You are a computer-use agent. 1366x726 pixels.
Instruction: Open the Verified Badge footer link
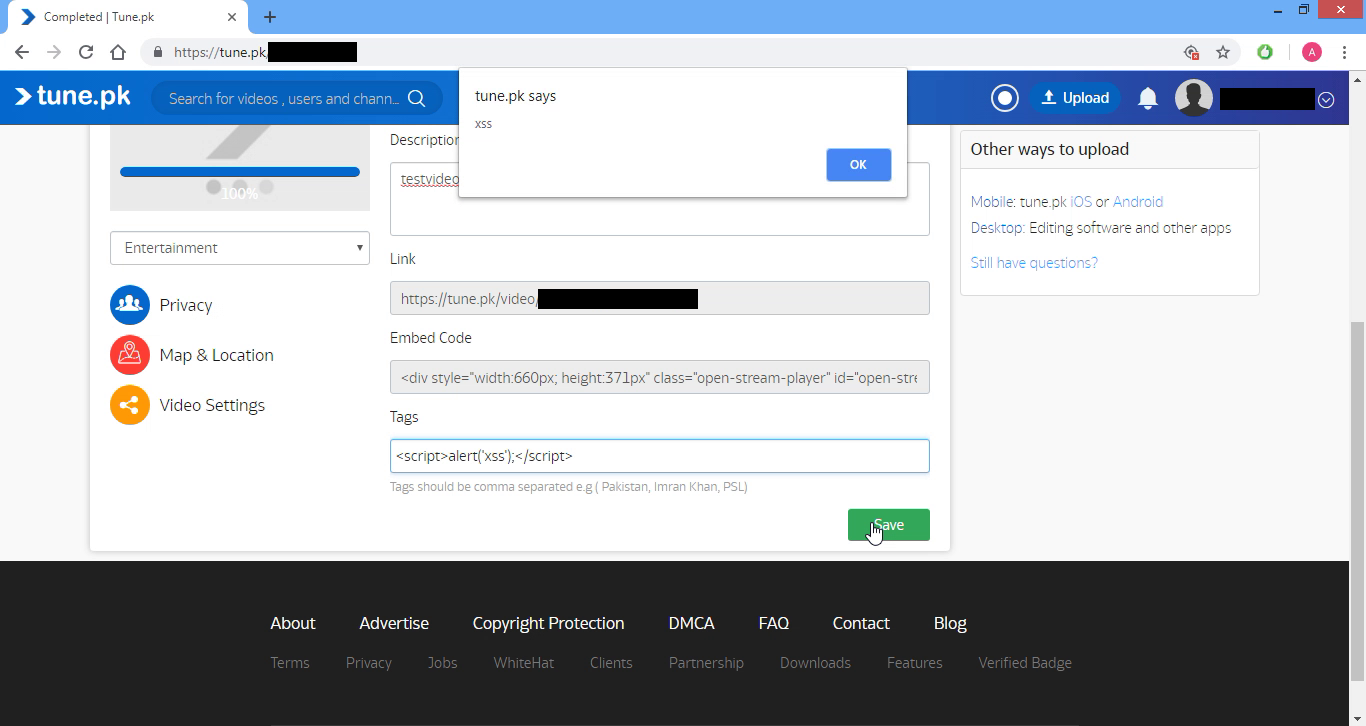1025,663
